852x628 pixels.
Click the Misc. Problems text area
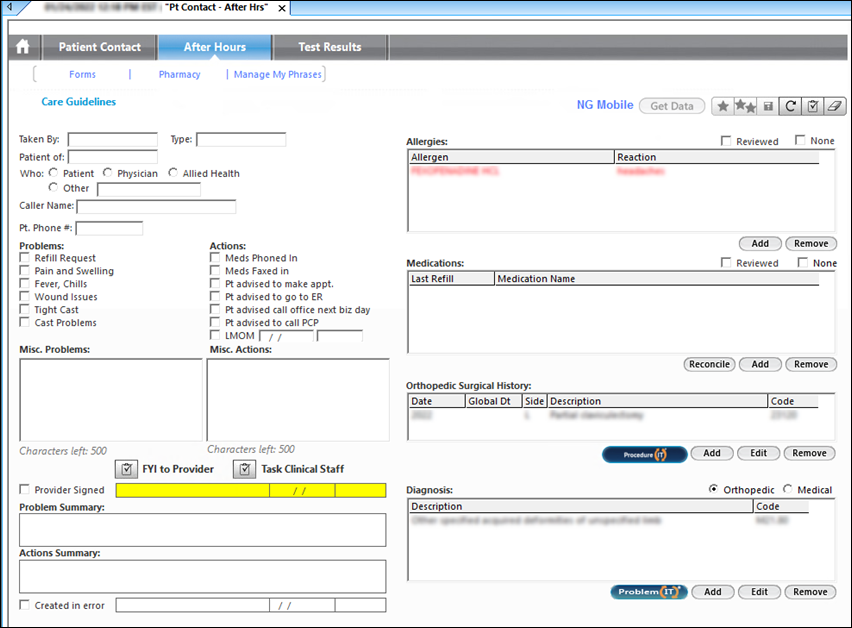(111, 400)
